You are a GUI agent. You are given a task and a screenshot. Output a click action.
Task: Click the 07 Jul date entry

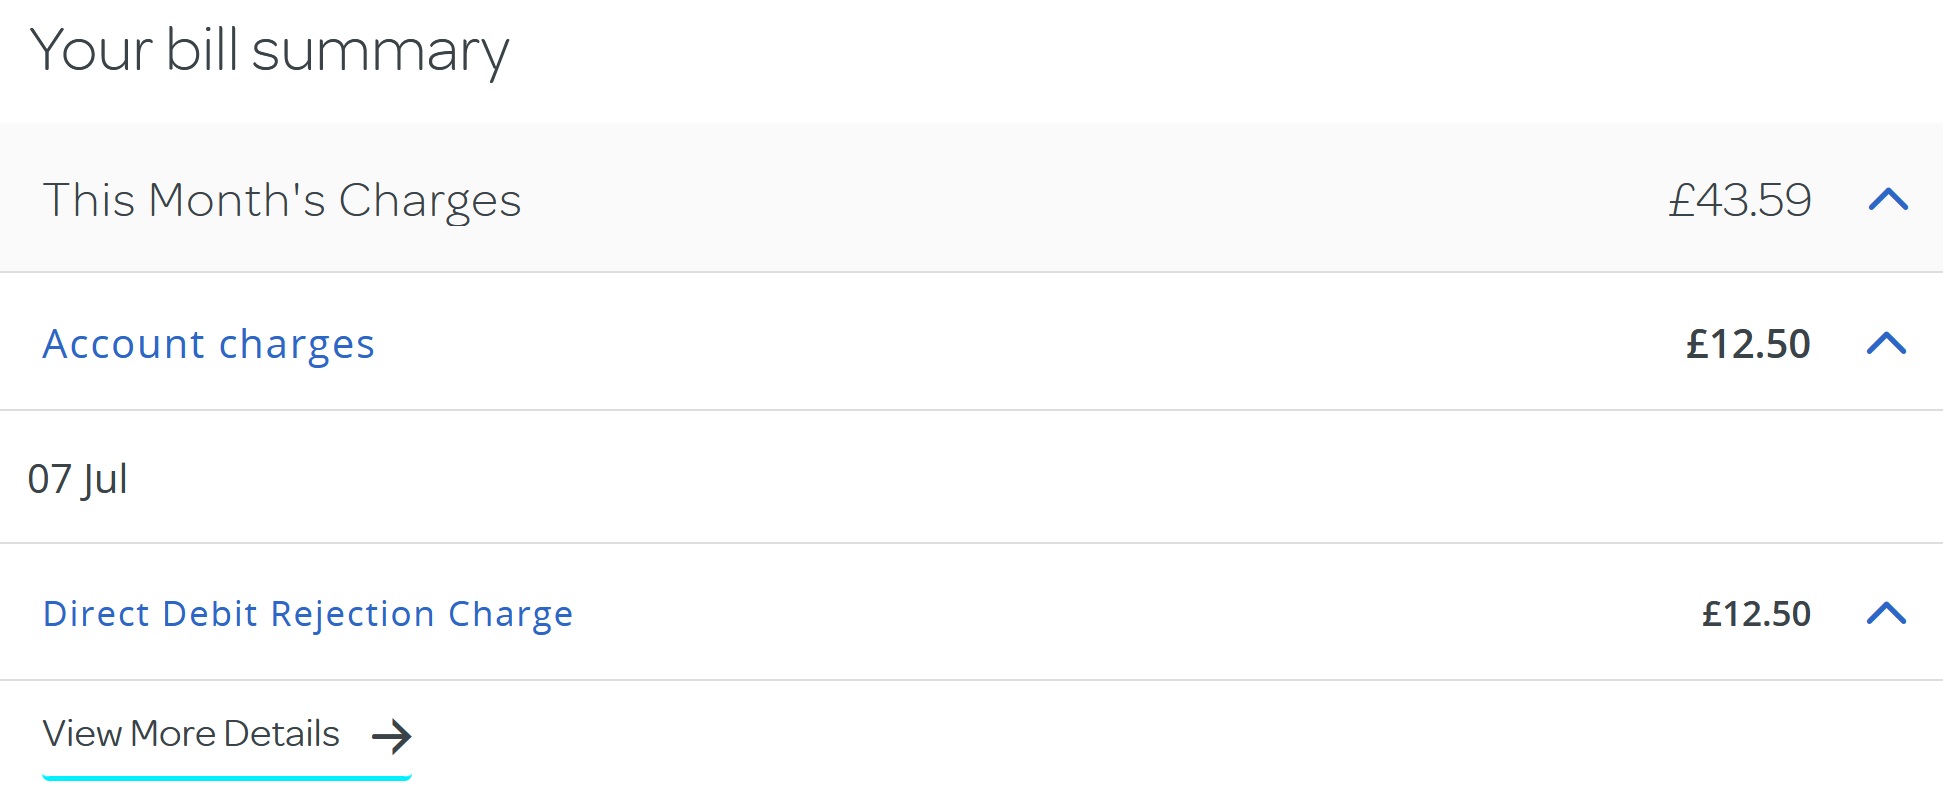pos(78,479)
